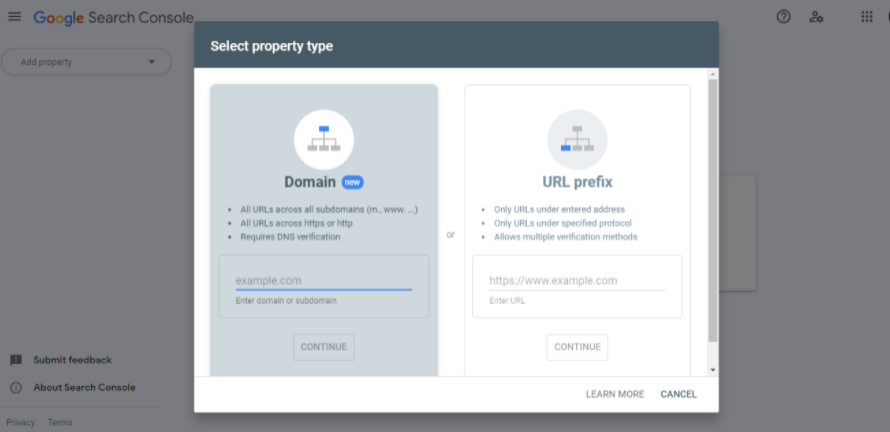Click the Submit feedback icon
Viewport: 890px width, 432px height.
[16, 360]
